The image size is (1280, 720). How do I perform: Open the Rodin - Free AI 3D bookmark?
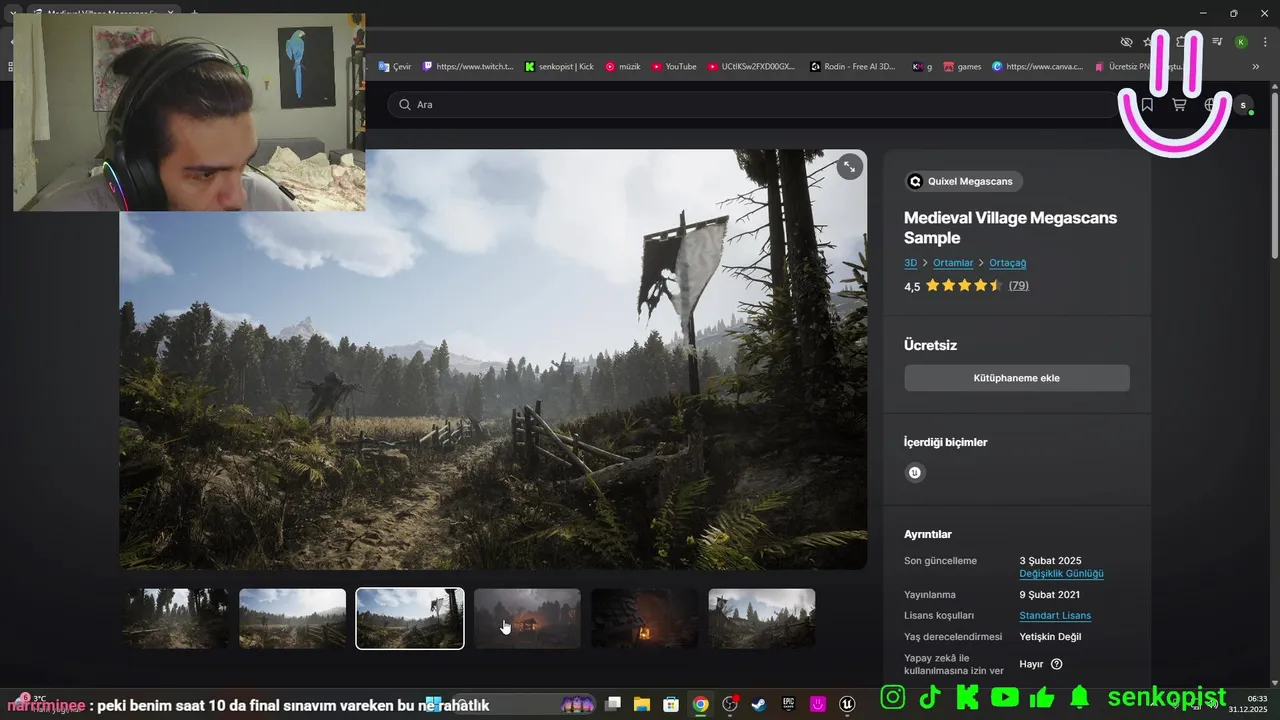pos(853,67)
